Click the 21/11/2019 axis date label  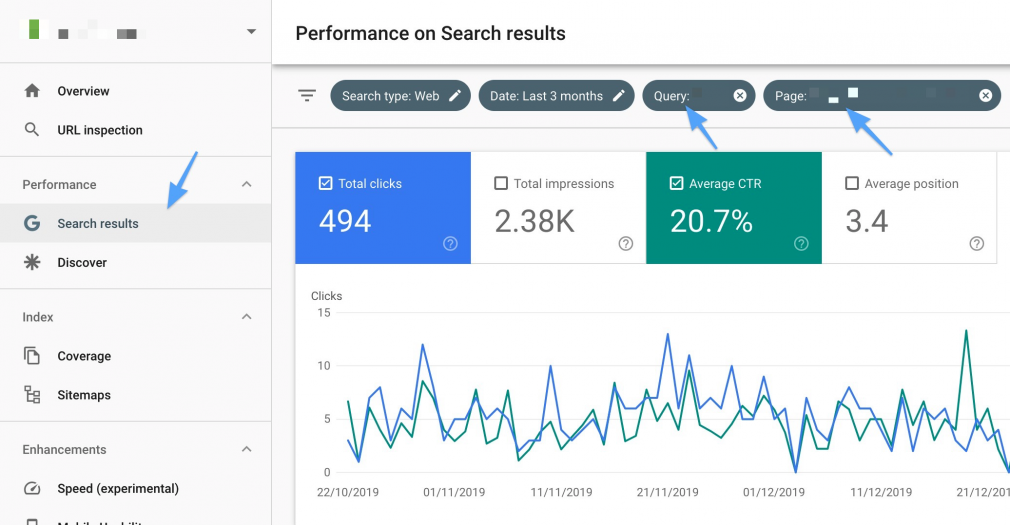pyautogui.click(x=667, y=492)
